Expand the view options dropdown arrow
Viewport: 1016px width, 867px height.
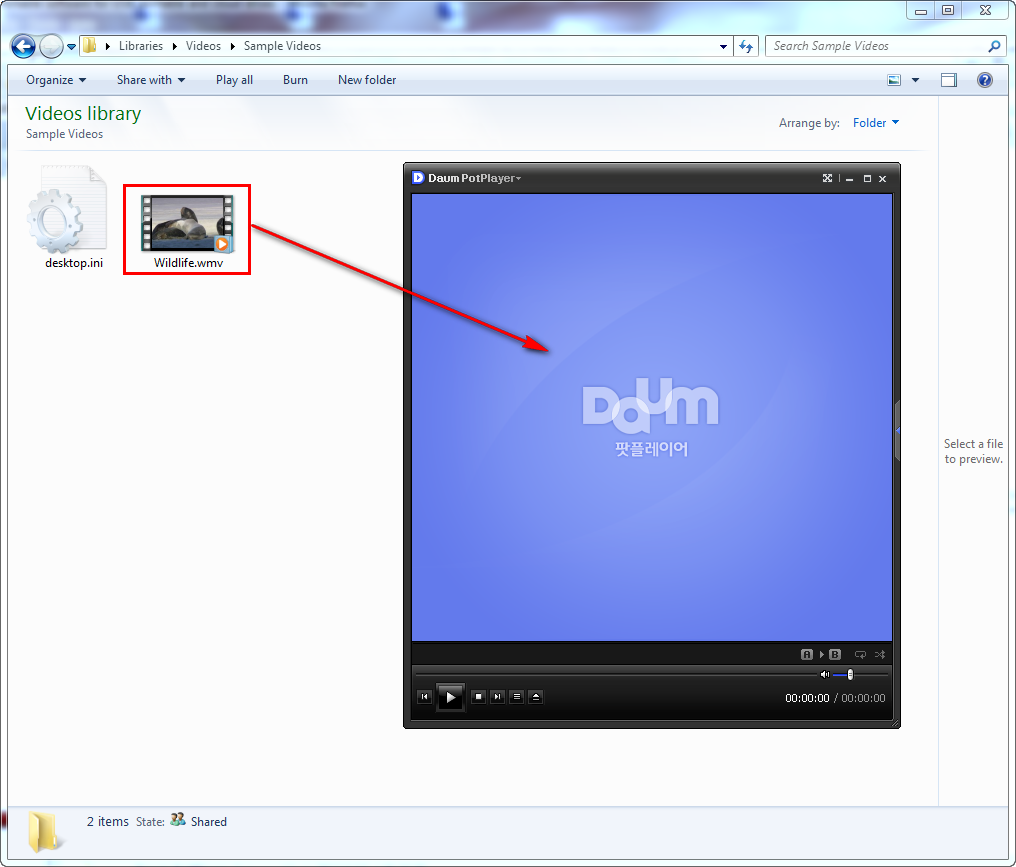(916, 80)
